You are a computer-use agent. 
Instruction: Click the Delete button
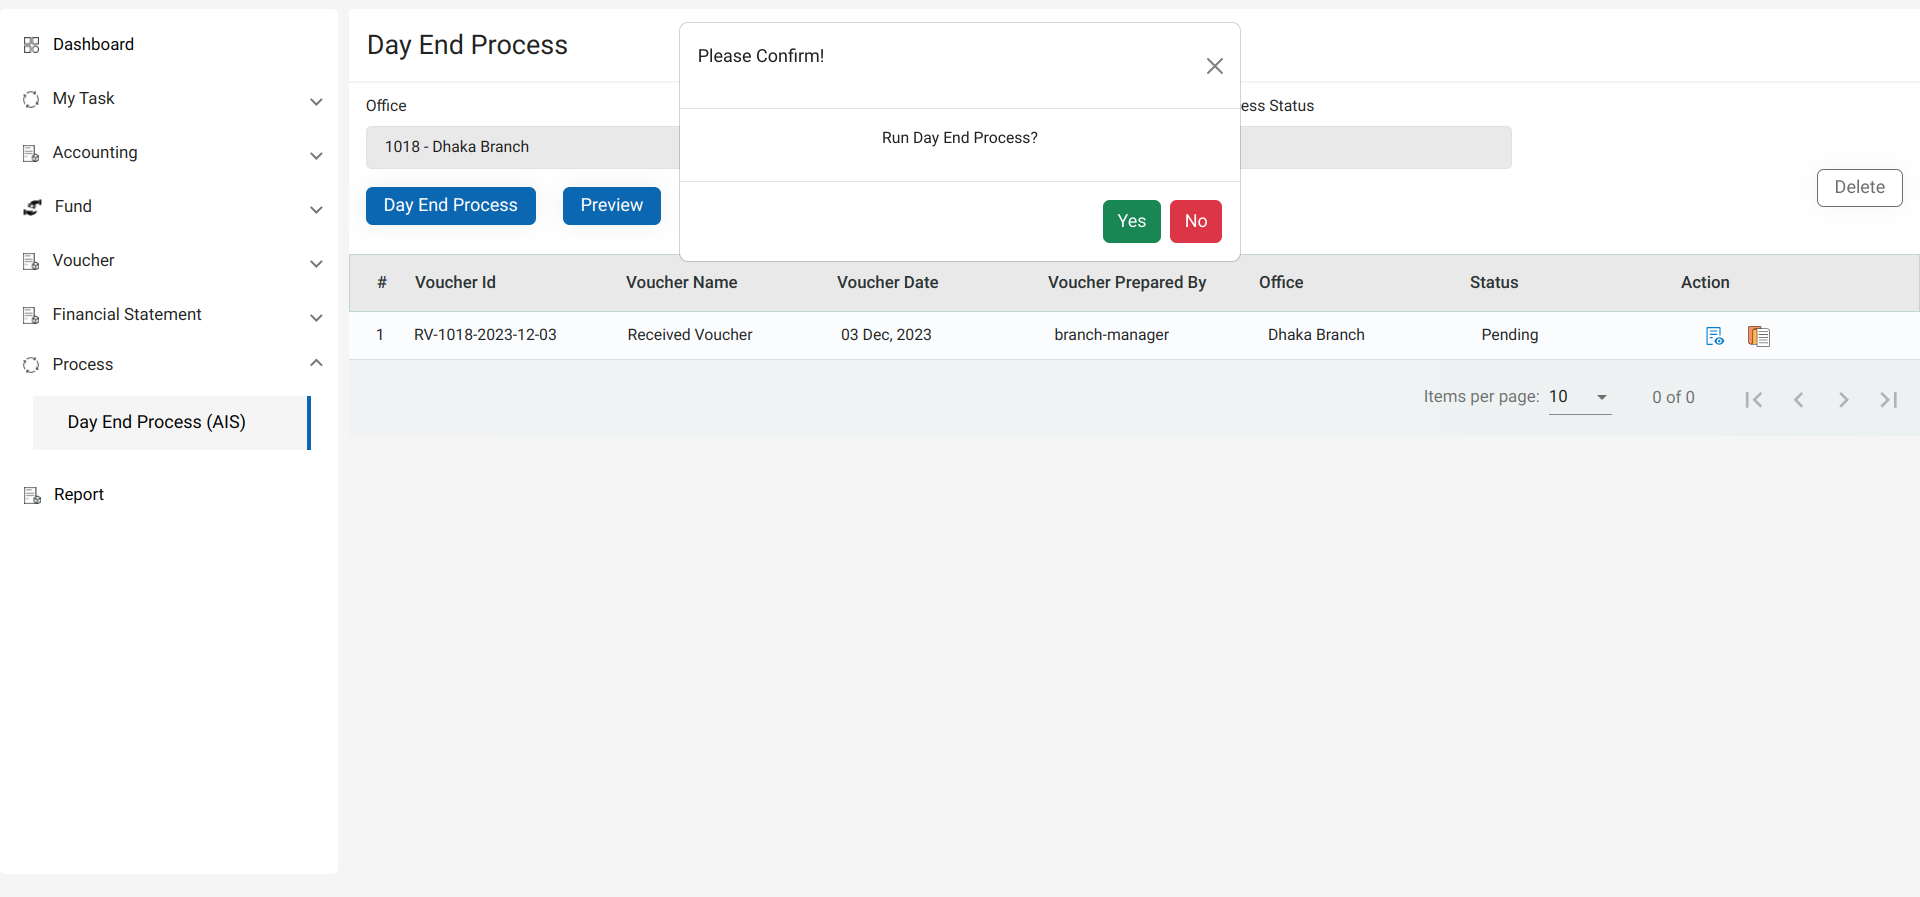(x=1859, y=188)
